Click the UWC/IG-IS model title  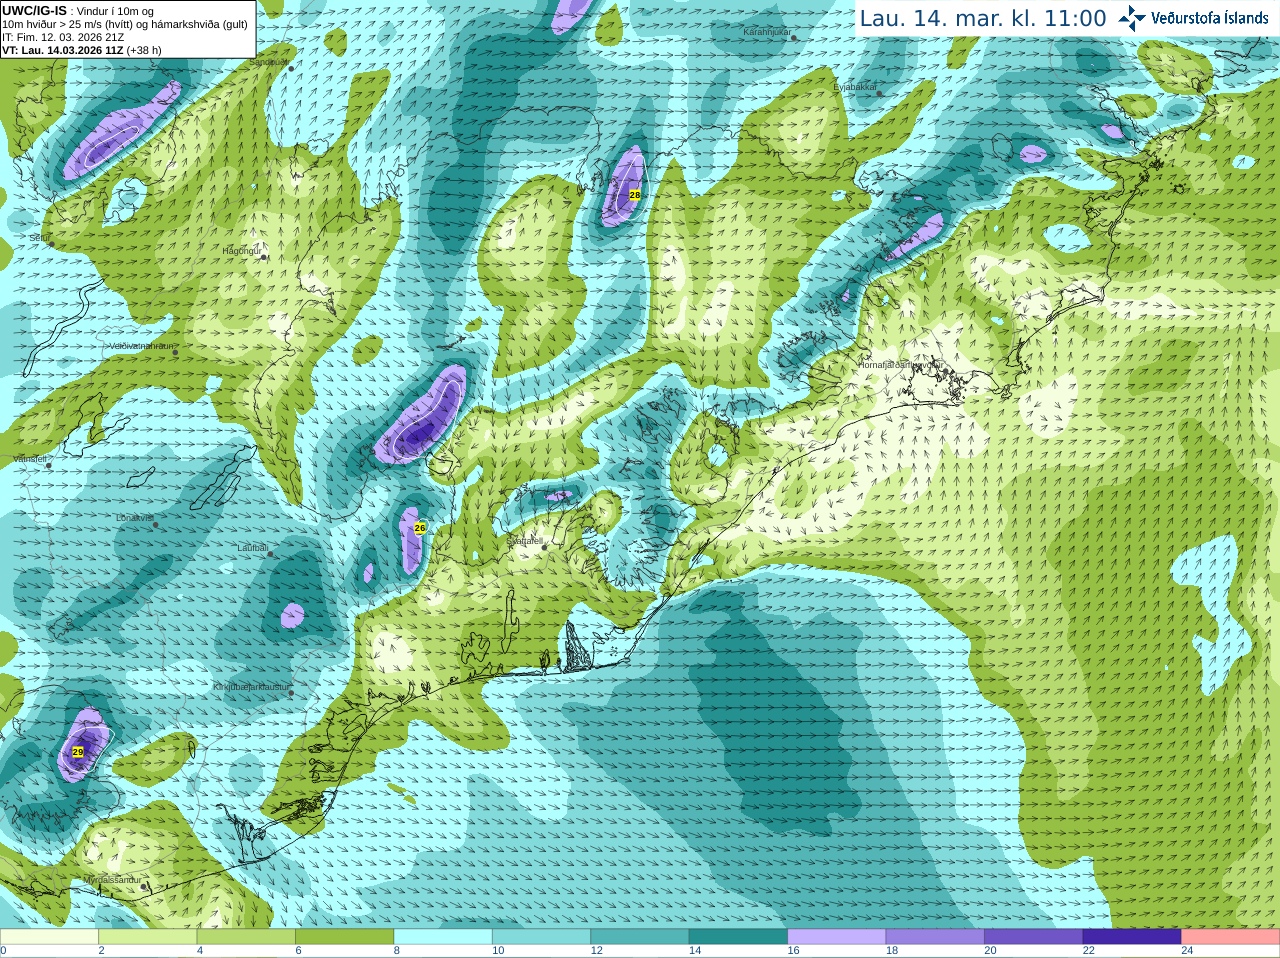click(34, 10)
